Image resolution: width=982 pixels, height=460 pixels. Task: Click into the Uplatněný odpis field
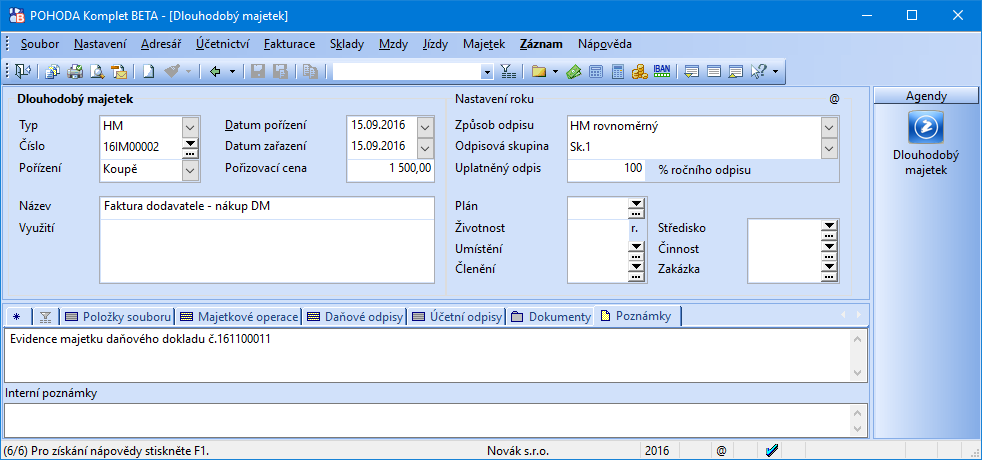pos(606,170)
